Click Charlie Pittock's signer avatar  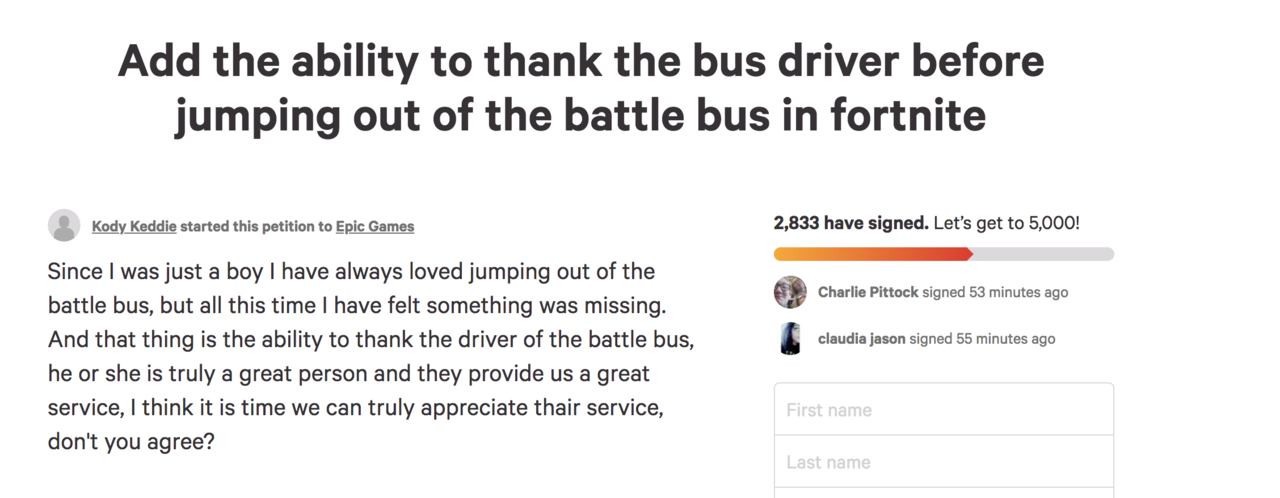(x=790, y=292)
